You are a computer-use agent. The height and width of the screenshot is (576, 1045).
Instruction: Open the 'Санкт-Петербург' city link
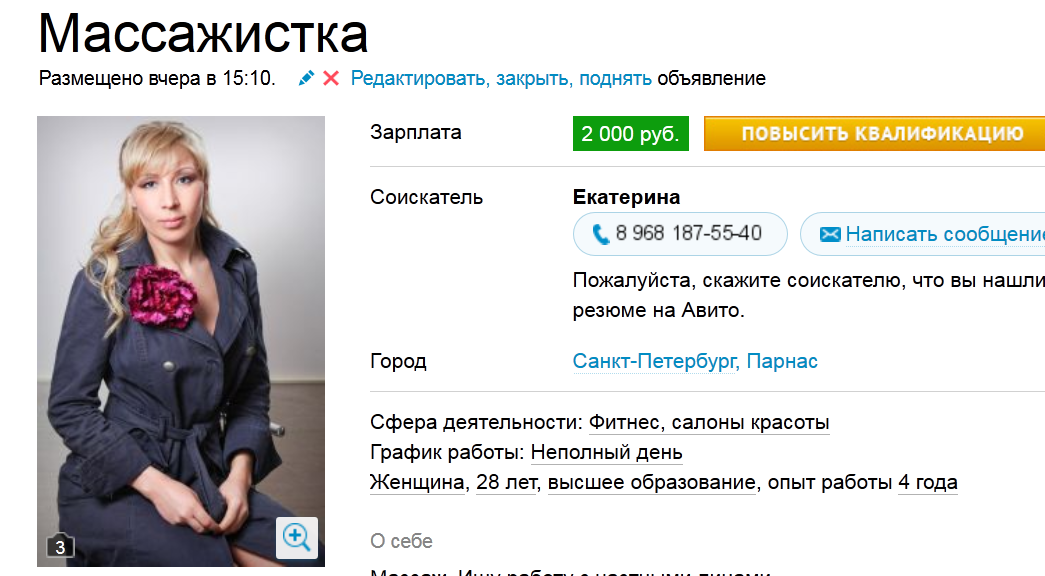point(655,361)
